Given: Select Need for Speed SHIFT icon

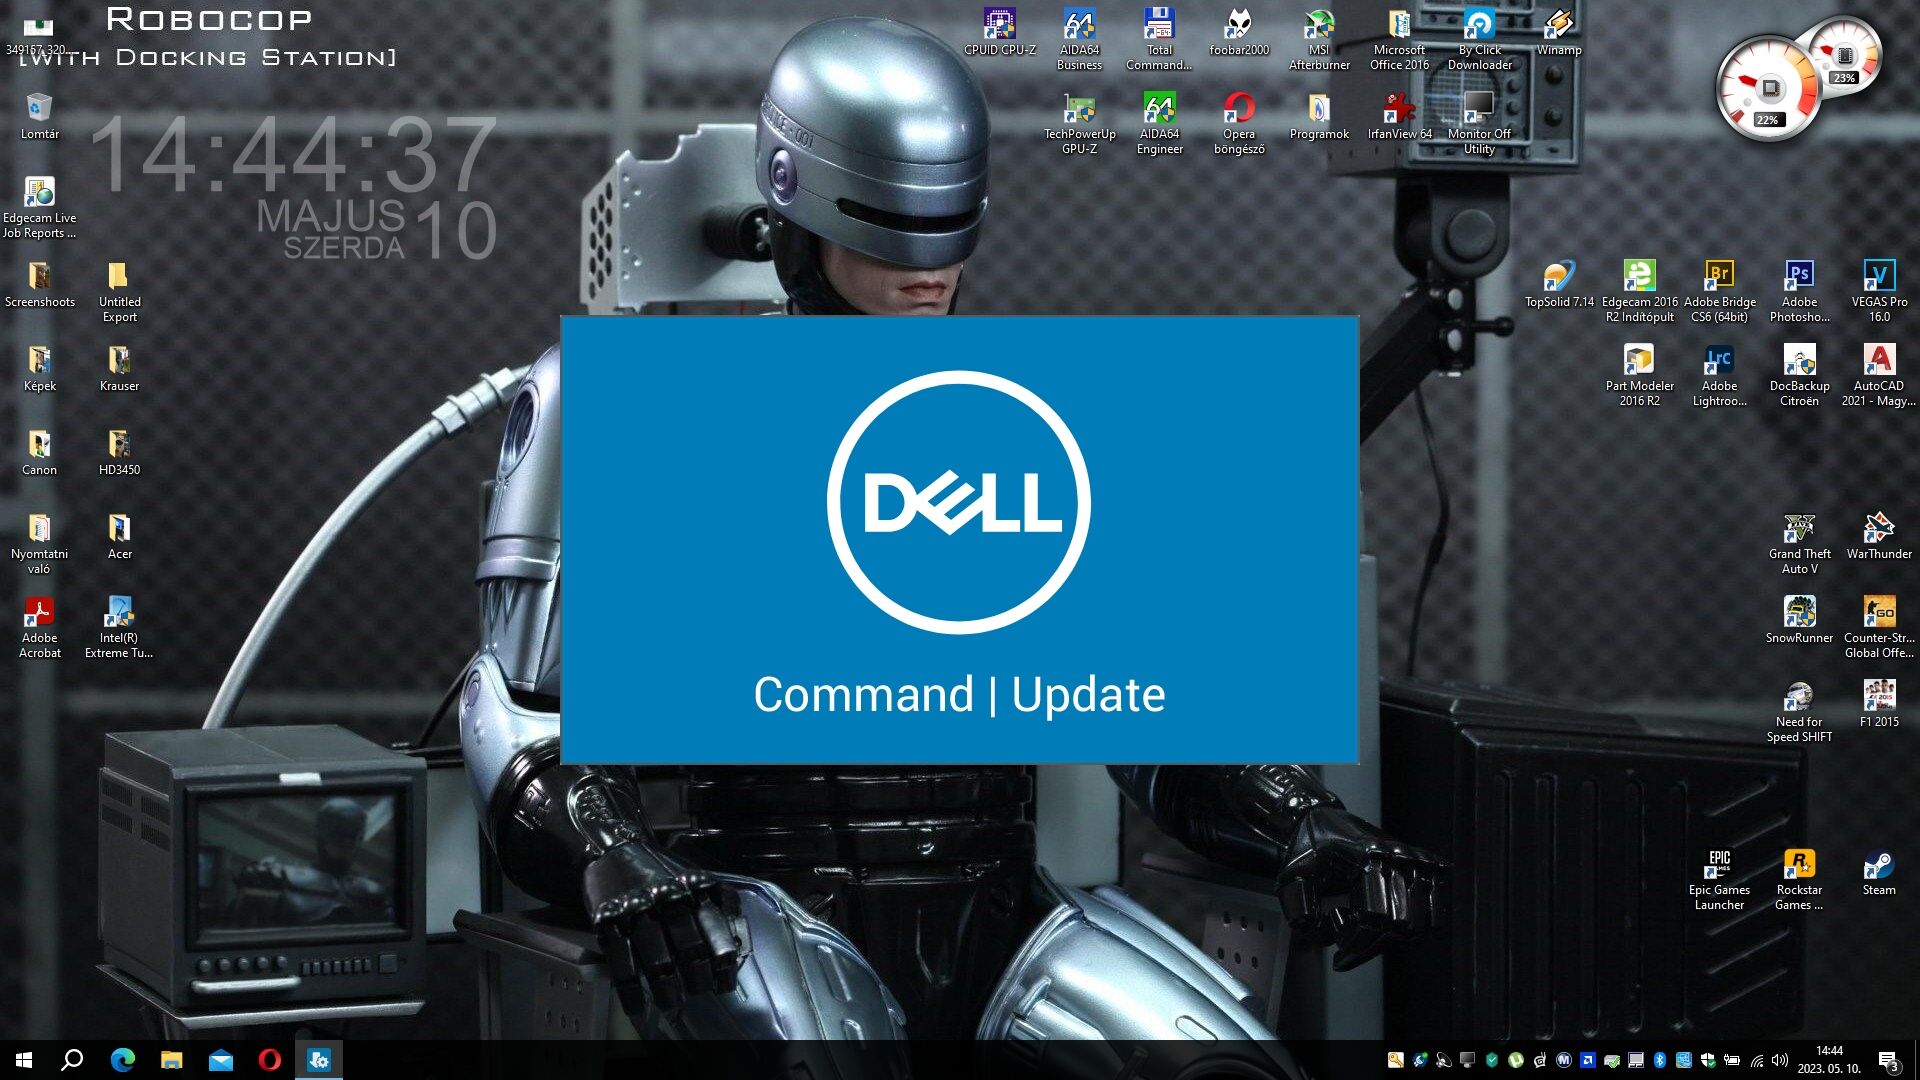Looking at the screenshot, I should point(1799,712).
